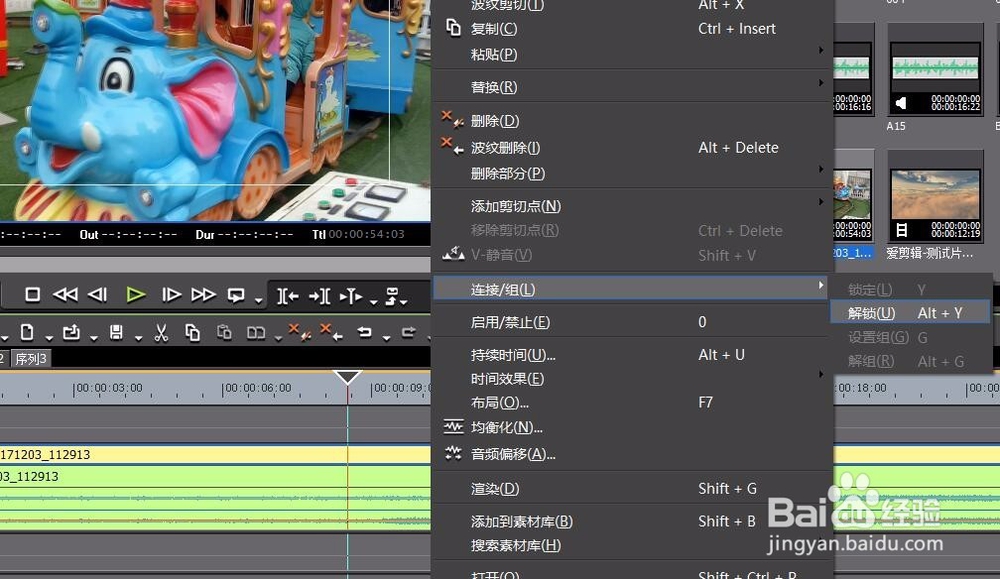Jump to previous edit point icon
The height and width of the screenshot is (579, 1000).
click(288, 296)
